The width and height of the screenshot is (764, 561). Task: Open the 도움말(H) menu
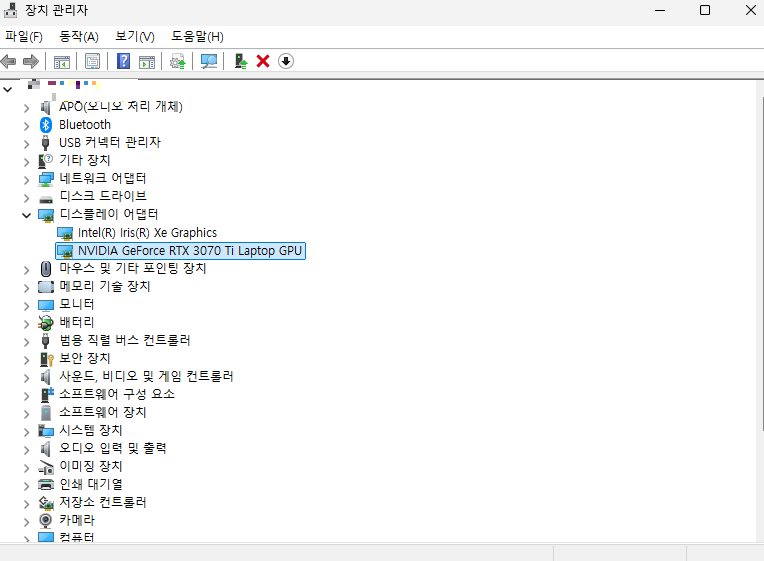point(197,37)
